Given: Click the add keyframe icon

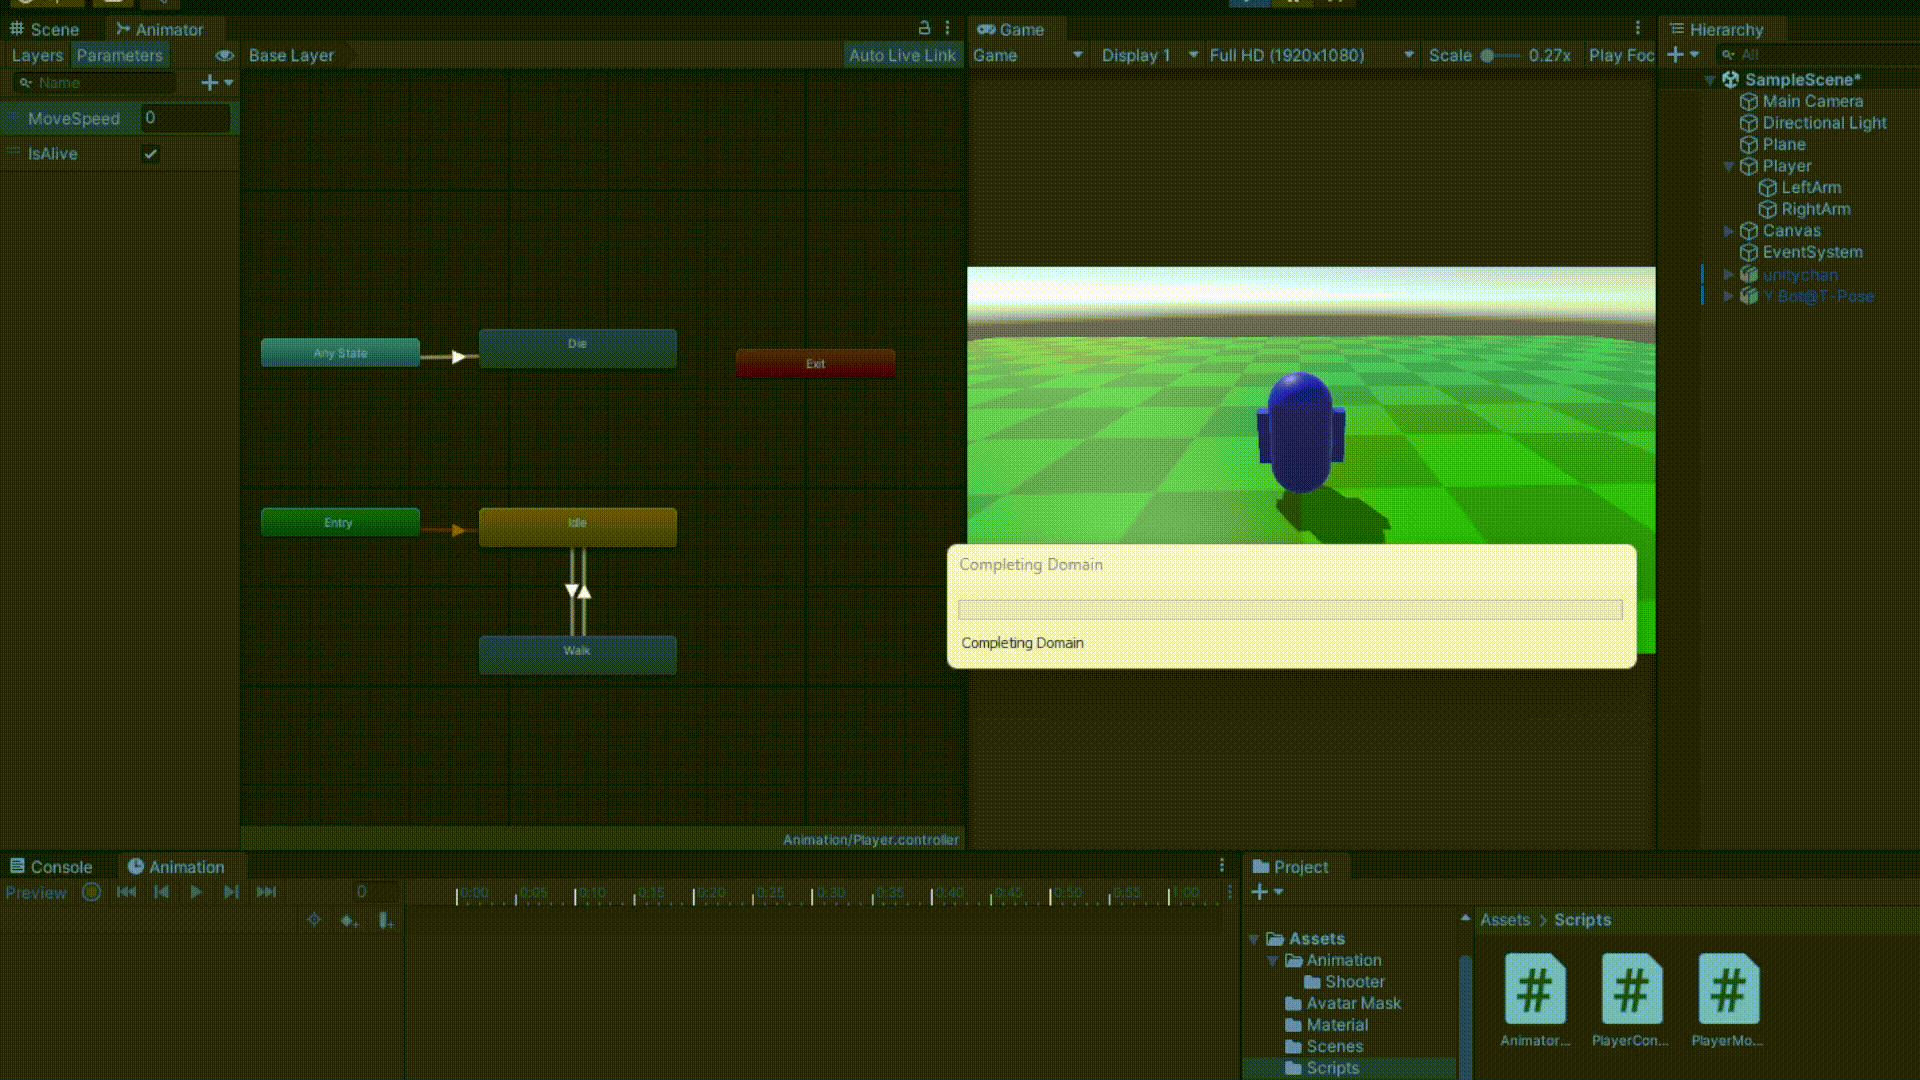Looking at the screenshot, I should point(348,920).
